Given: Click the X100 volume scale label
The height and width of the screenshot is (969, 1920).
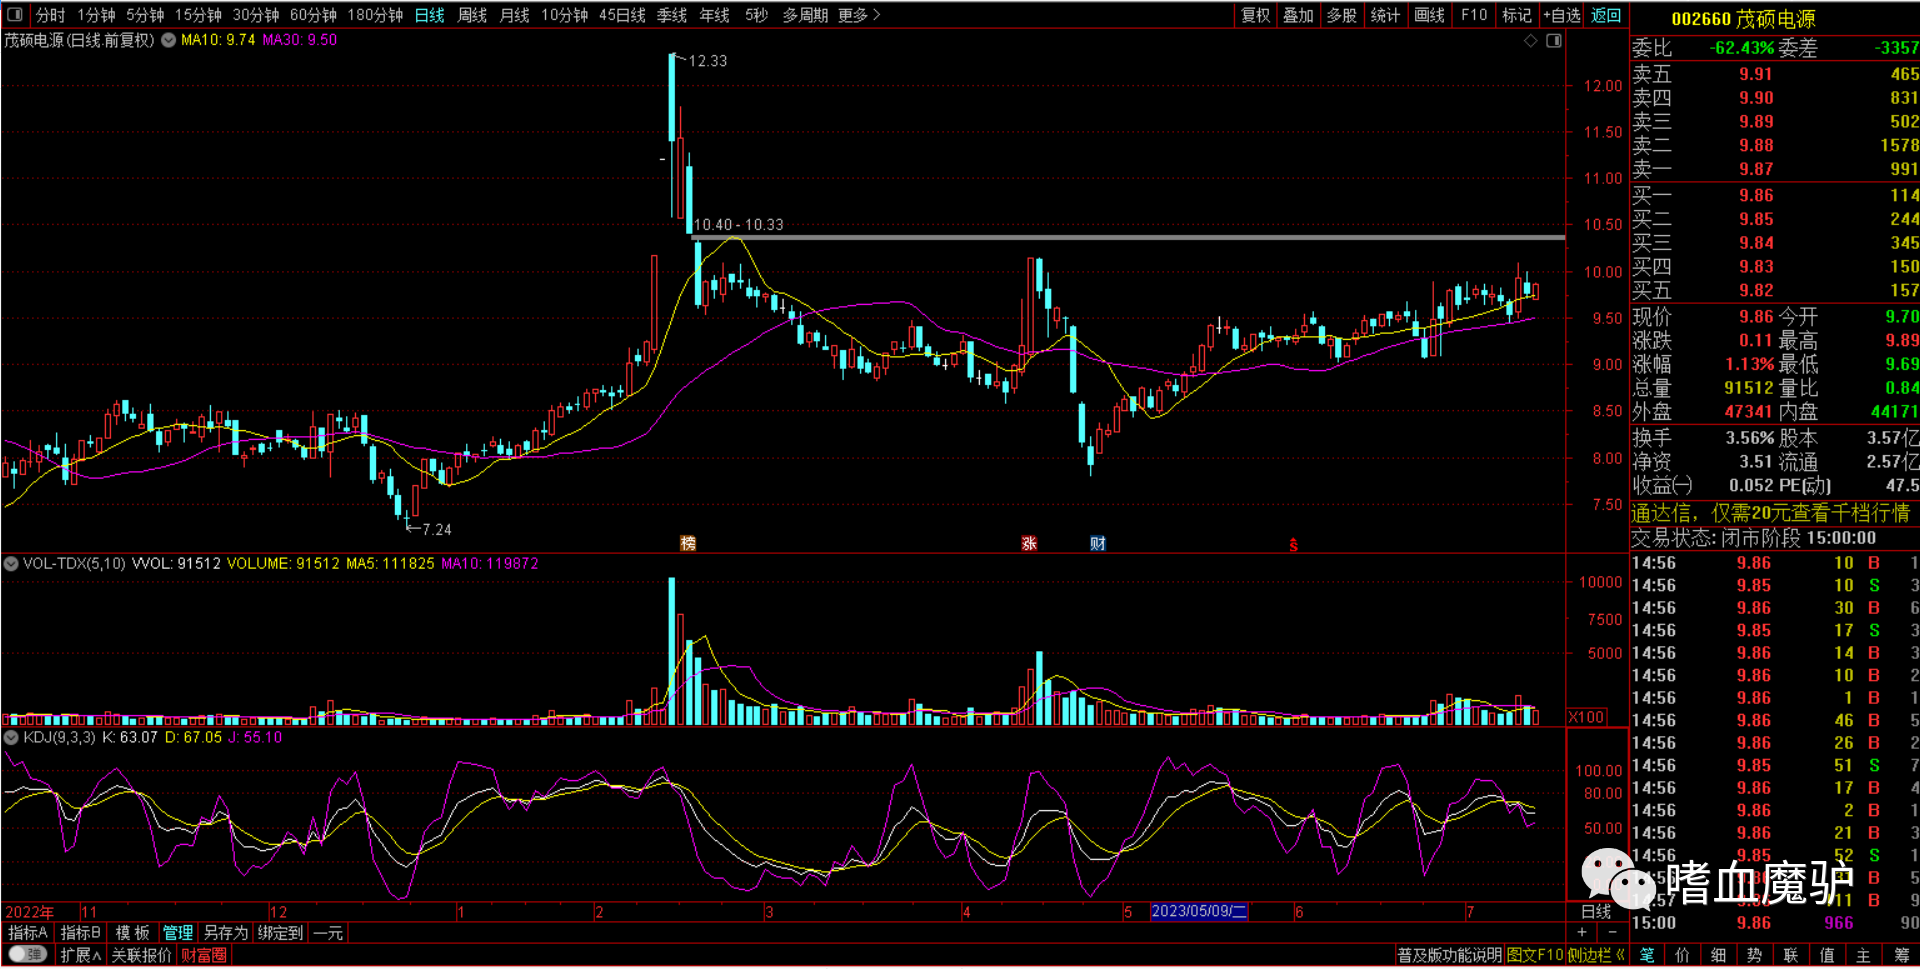Looking at the screenshot, I should tap(1587, 717).
